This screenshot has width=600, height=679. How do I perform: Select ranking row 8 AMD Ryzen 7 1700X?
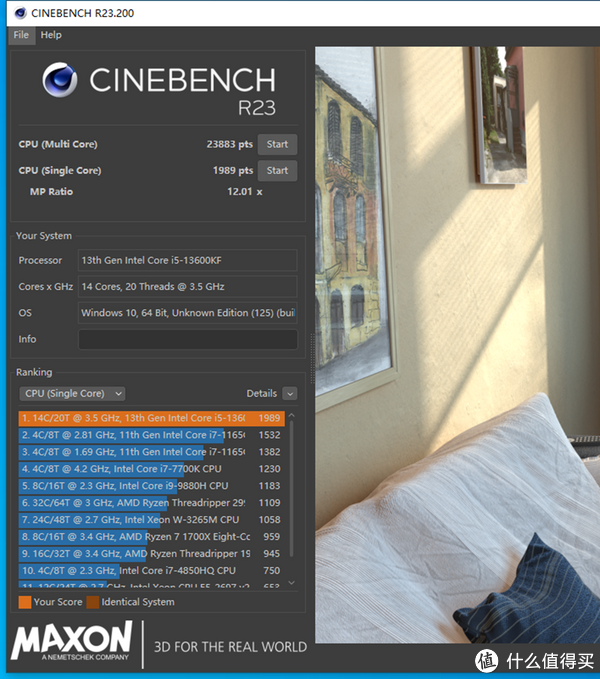(x=152, y=537)
